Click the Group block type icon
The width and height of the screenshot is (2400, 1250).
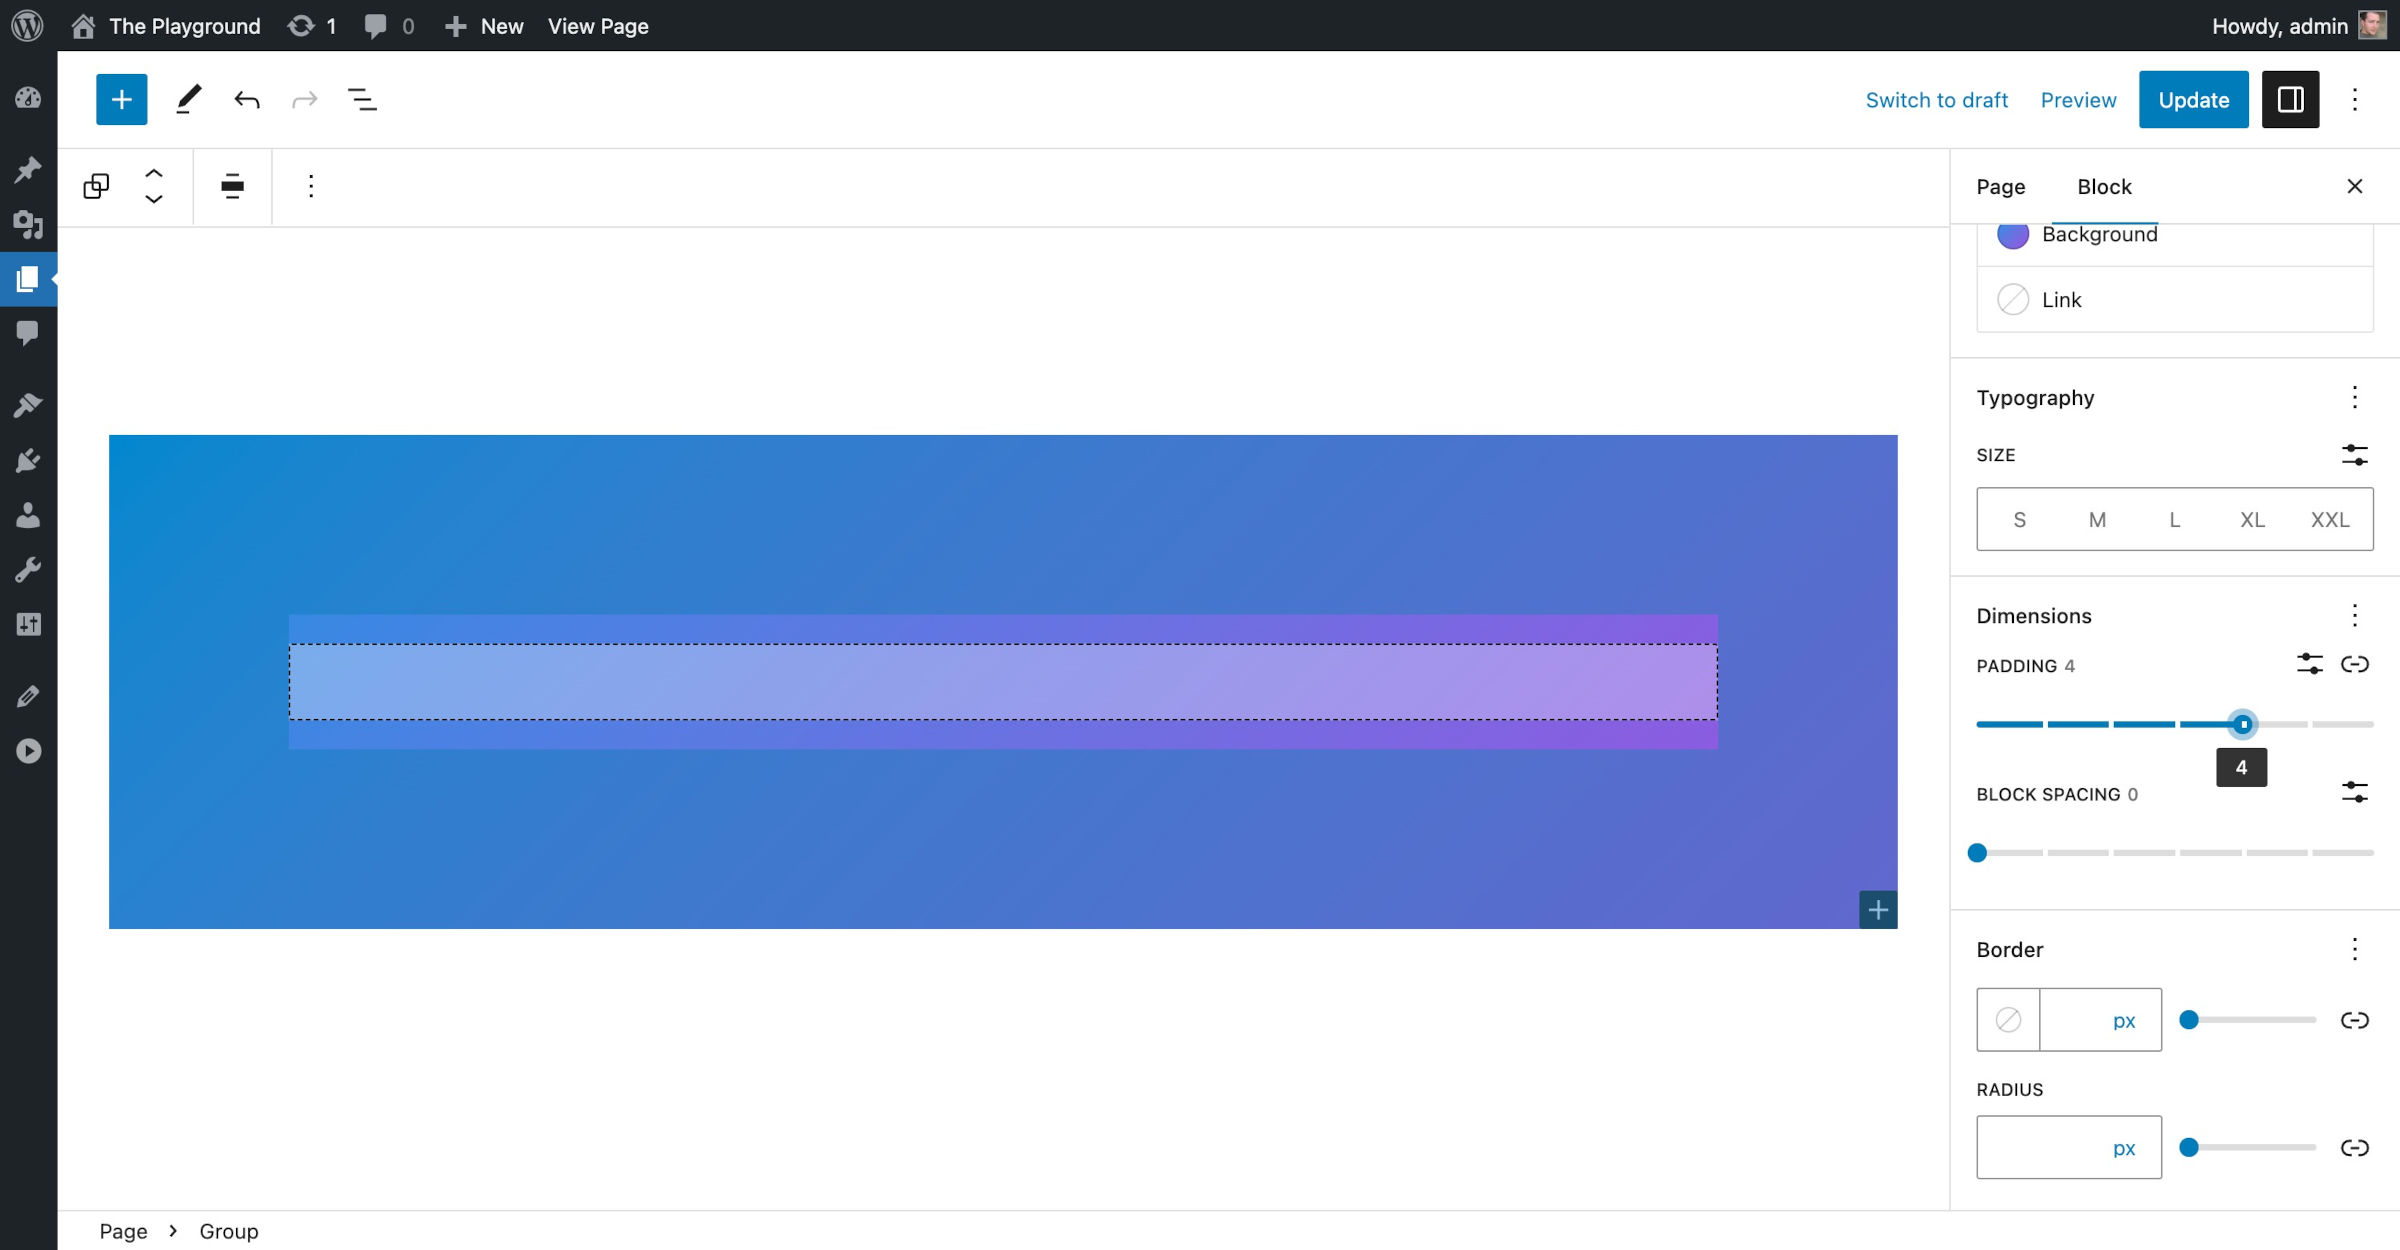pyautogui.click(x=96, y=186)
